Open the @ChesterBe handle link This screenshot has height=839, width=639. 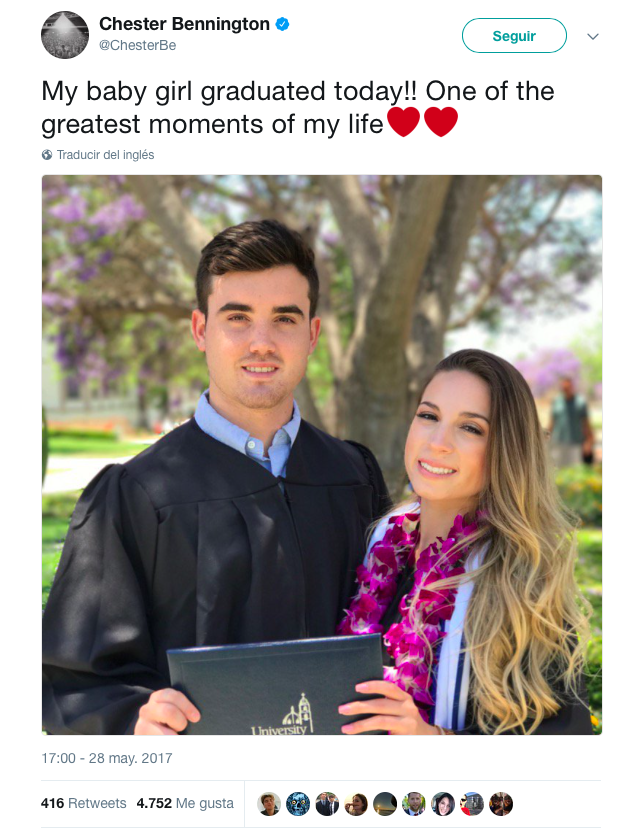[138, 45]
